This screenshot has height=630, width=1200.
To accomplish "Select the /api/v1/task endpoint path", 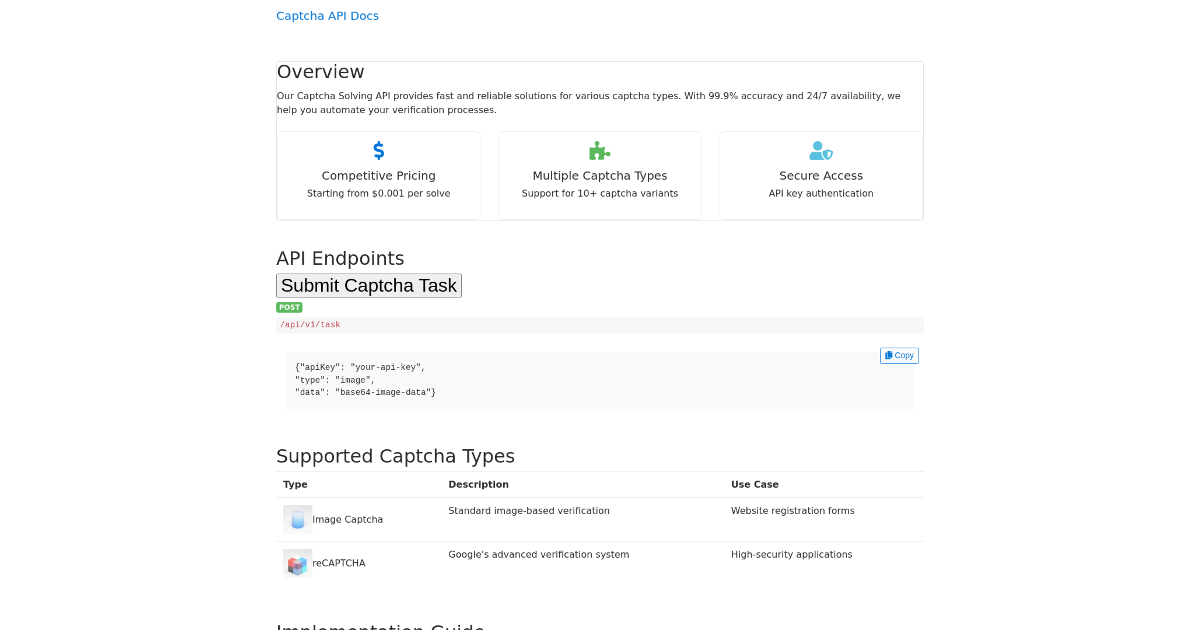I will click(309, 324).
